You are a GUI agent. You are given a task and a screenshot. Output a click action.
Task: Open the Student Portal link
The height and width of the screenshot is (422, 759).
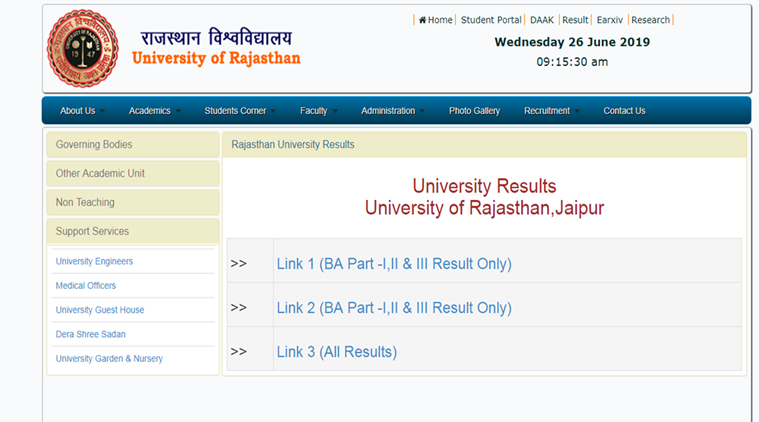pyautogui.click(x=491, y=20)
